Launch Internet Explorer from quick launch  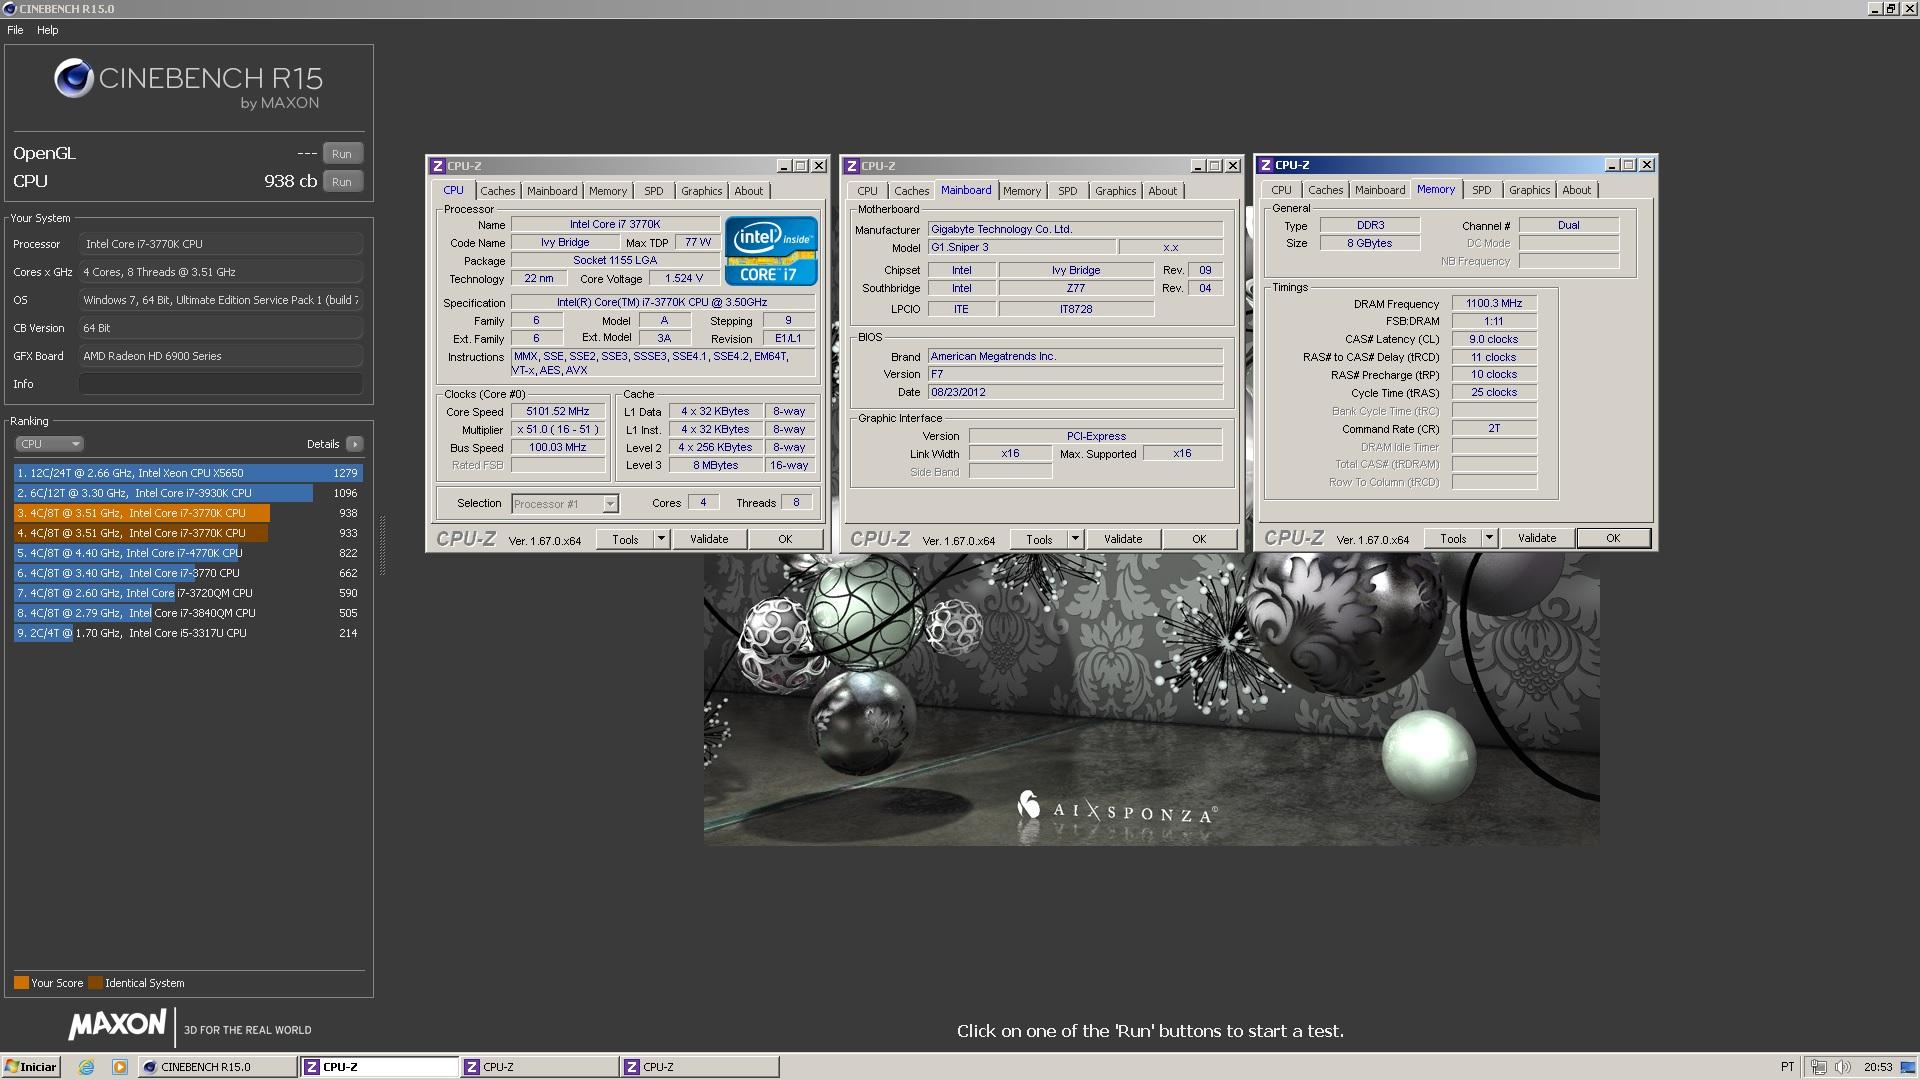tap(86, 1067)
